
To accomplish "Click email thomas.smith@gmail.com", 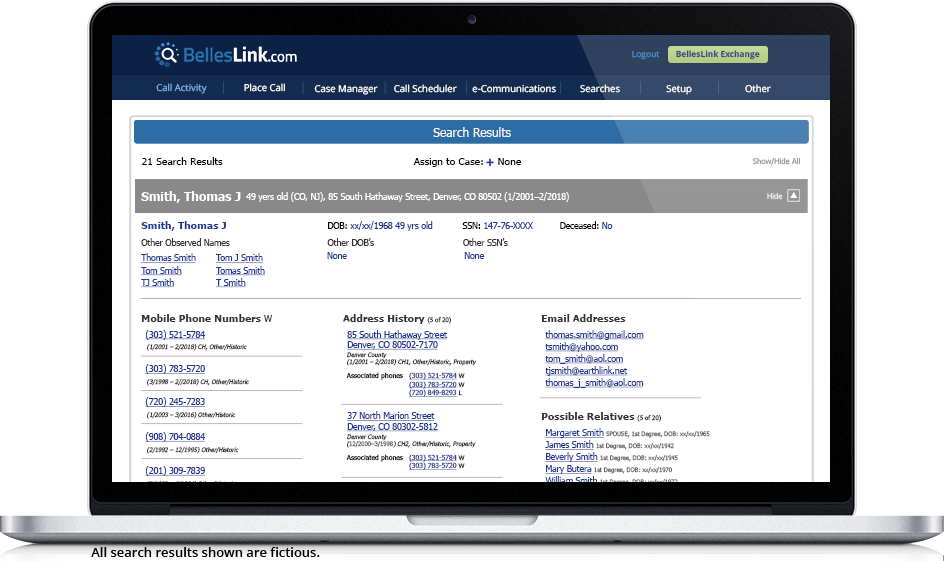I will pos(594,335).
